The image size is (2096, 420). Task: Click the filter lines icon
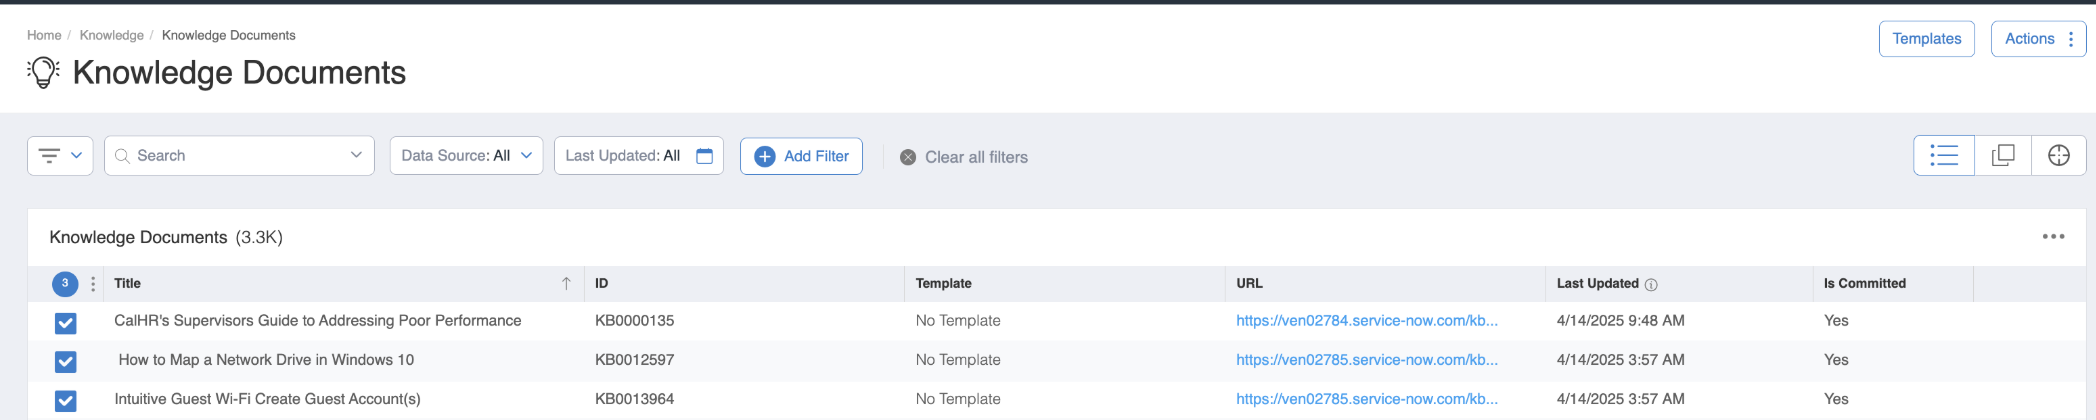[49, 155]
